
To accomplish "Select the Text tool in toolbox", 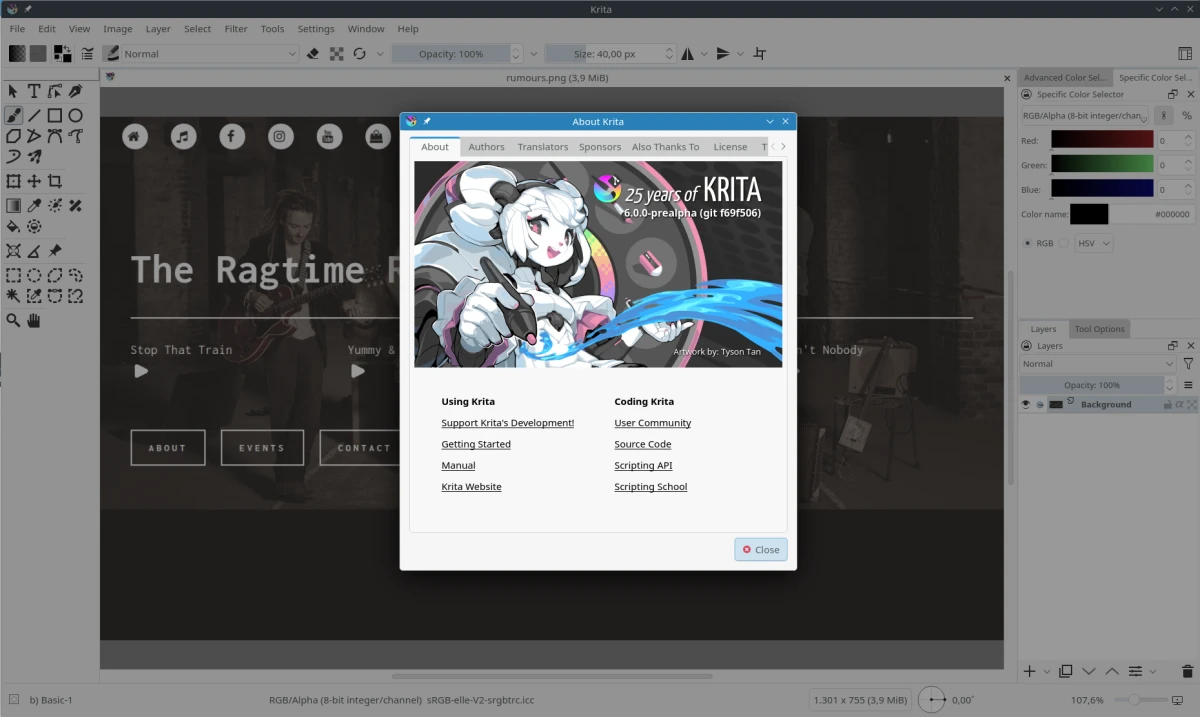I will click(34, 91).
